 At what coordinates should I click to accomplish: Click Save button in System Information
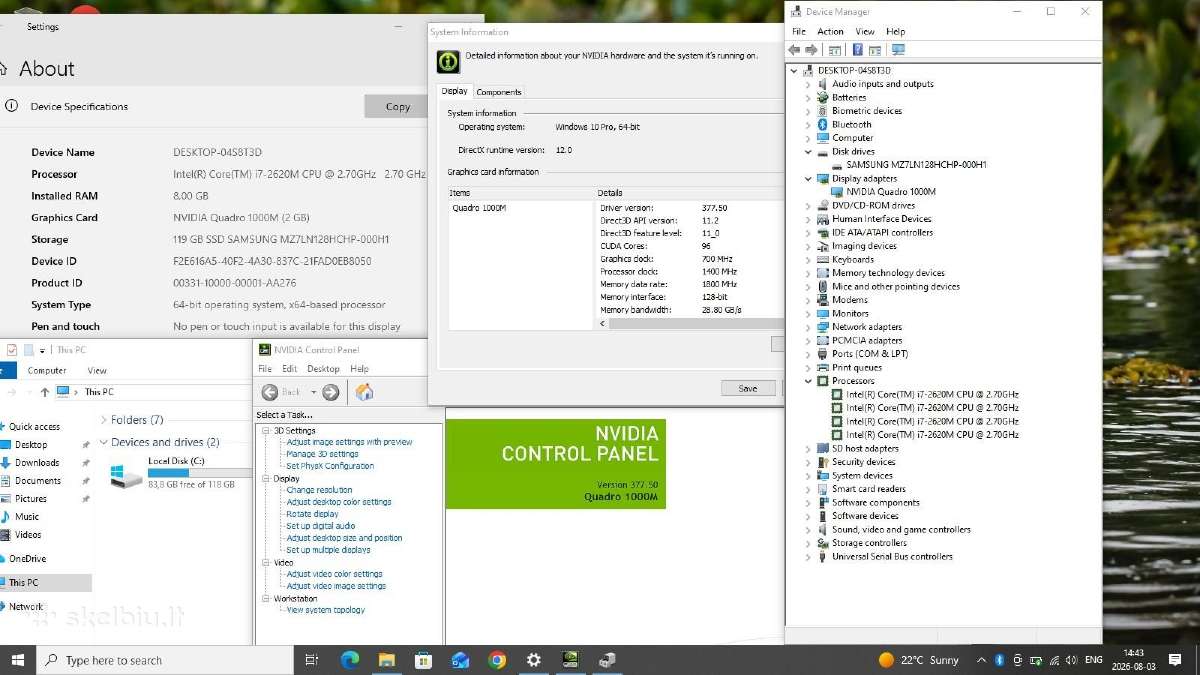pyautogui.click(x=748, y=388)
